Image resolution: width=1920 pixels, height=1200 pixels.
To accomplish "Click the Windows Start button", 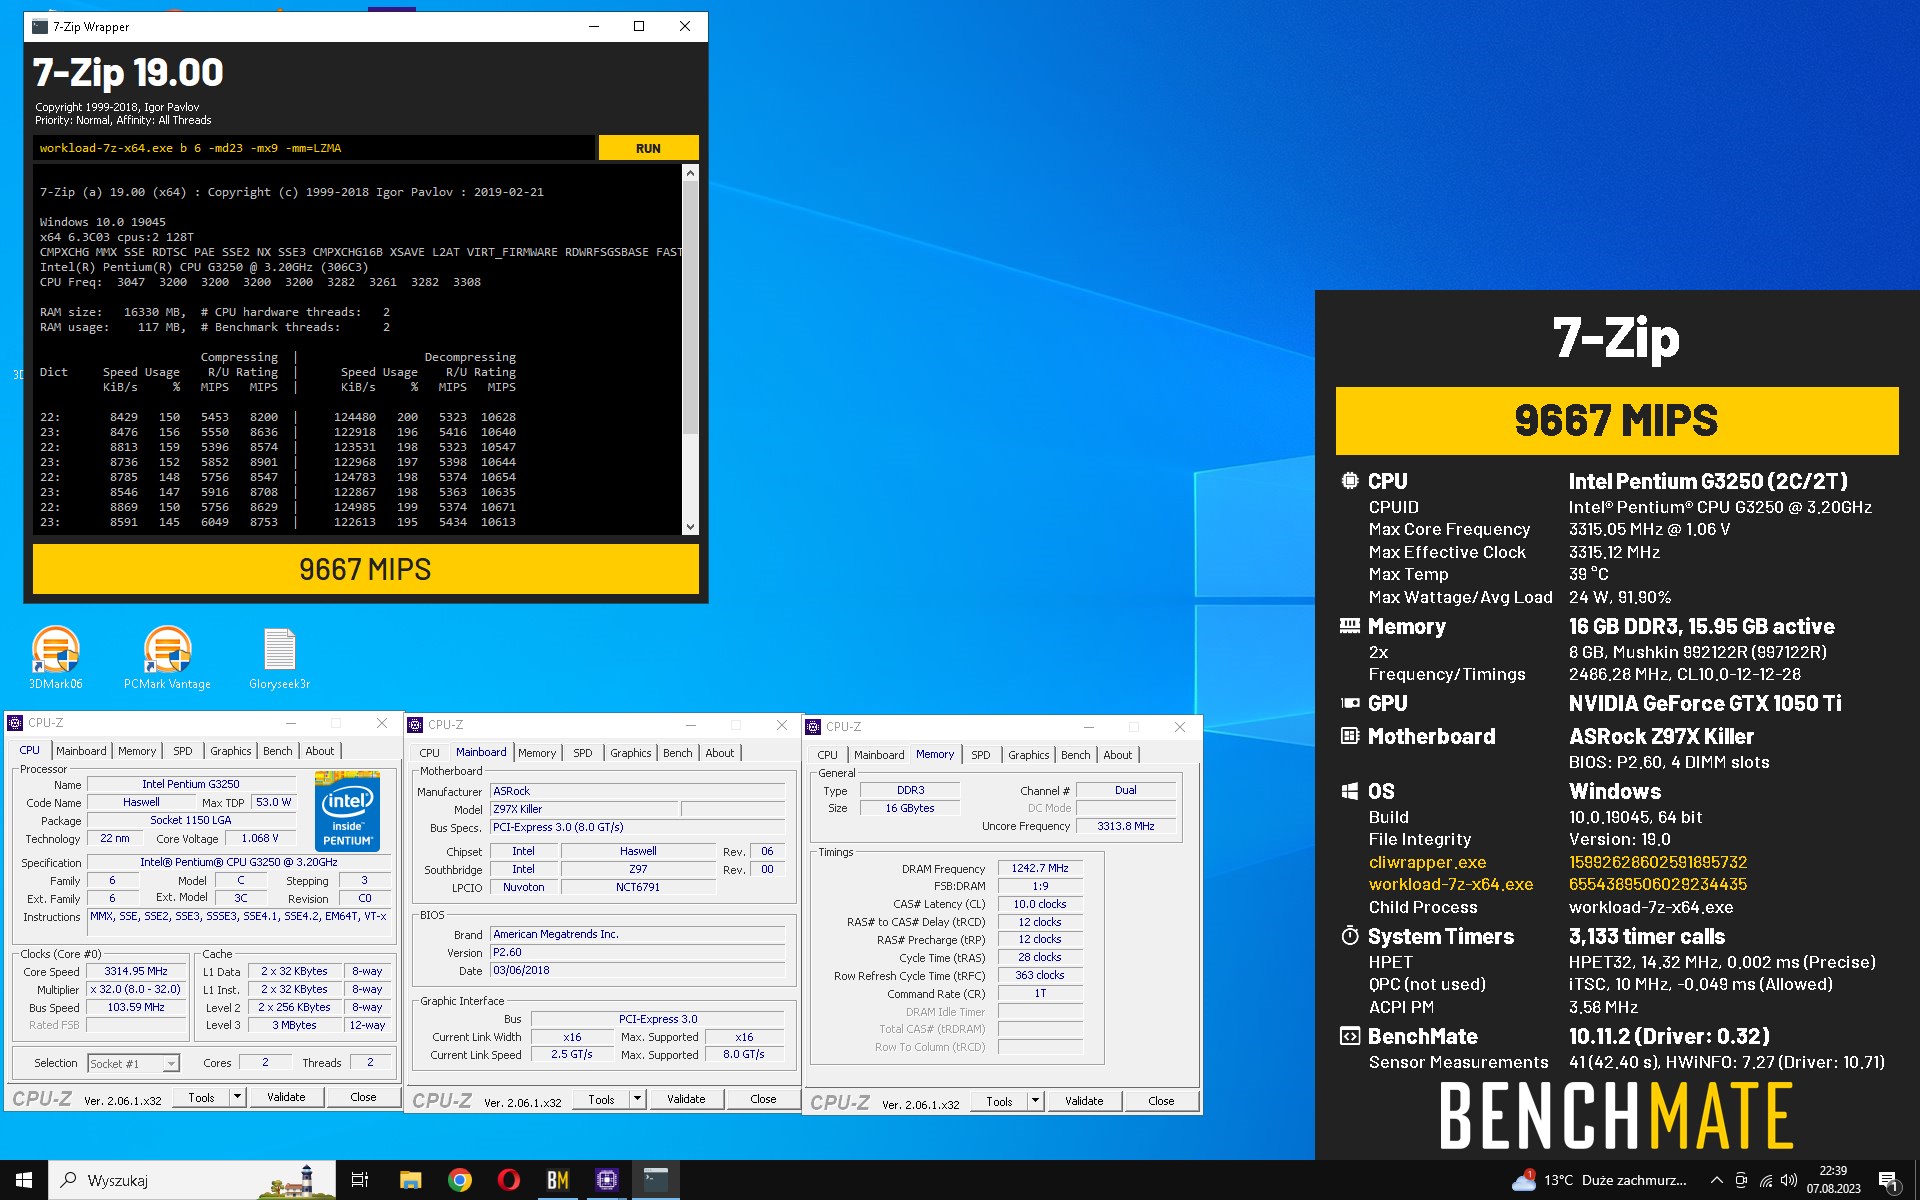I will click(x=24, y=1180).
